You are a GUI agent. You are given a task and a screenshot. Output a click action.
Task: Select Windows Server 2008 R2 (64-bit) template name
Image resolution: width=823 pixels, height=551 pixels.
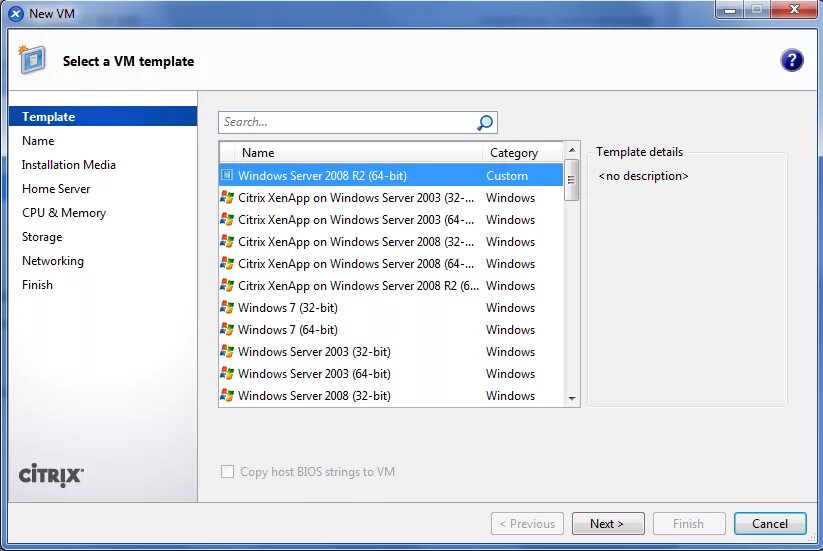tap(322, 176)
